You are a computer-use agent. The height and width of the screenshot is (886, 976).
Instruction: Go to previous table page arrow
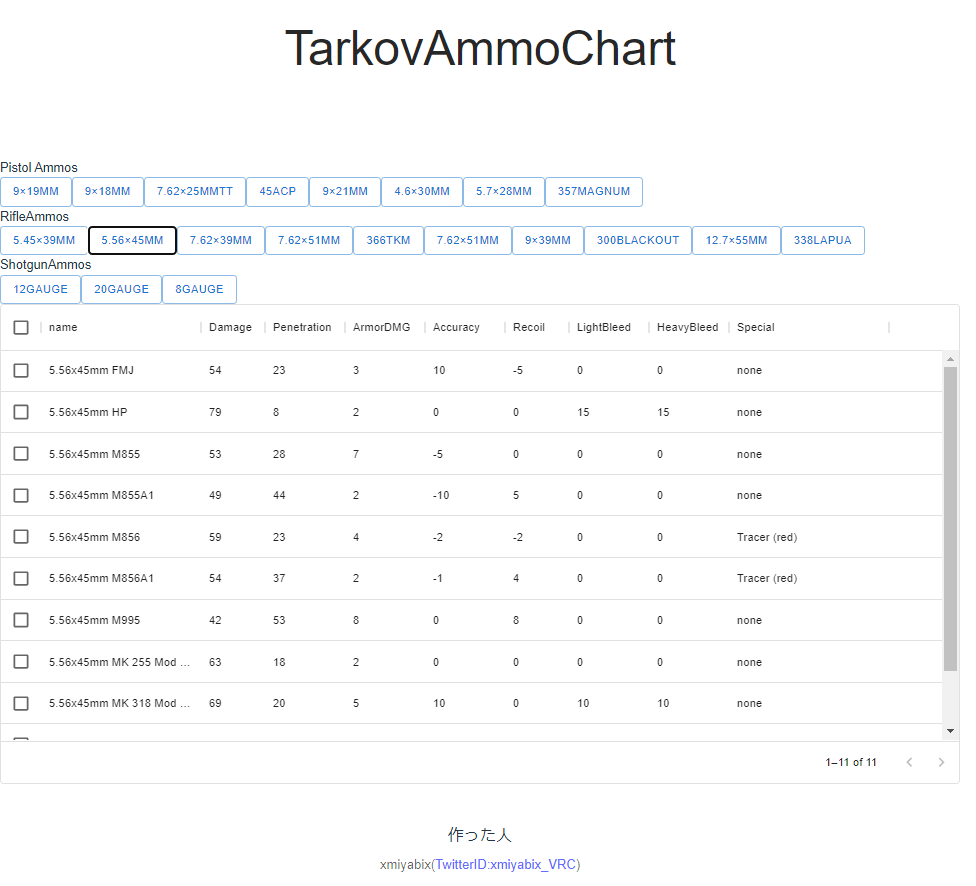pos(909,762)
